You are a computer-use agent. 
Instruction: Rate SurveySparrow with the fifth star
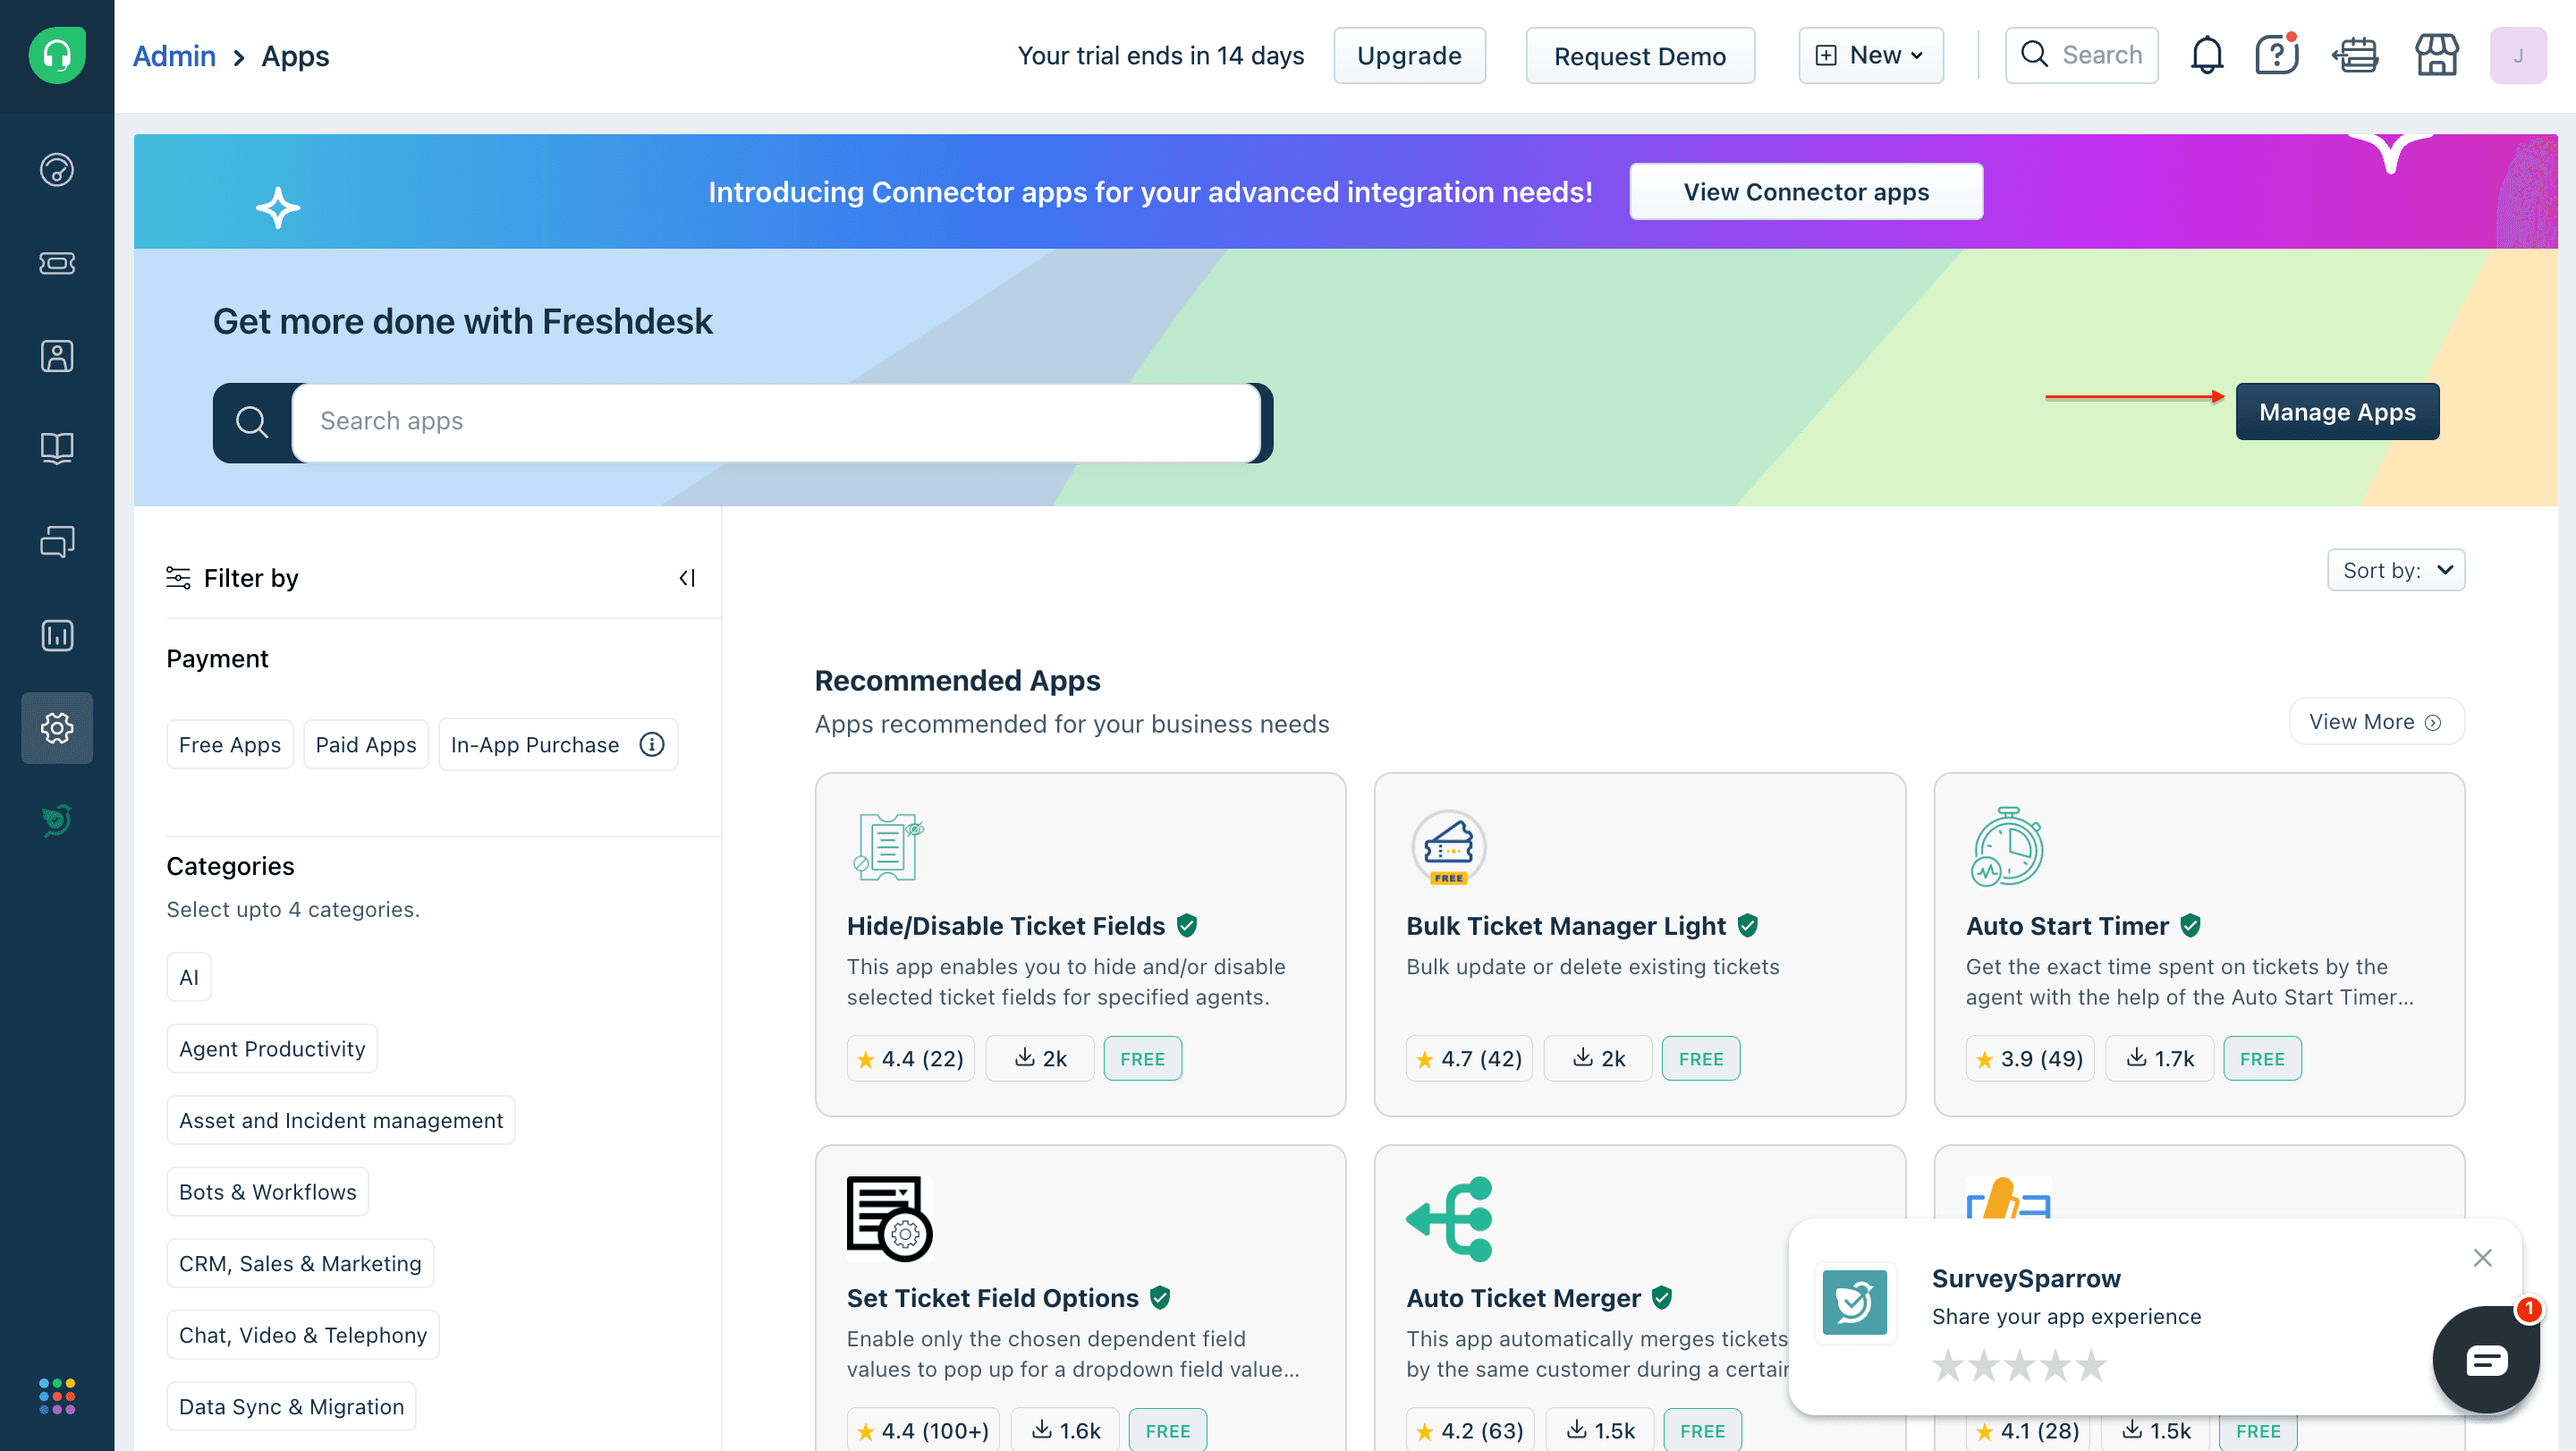point(2091,1365)
